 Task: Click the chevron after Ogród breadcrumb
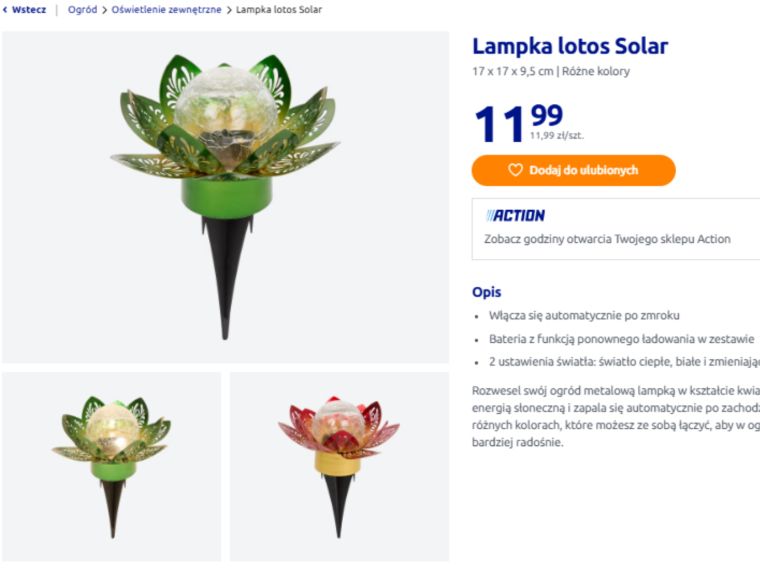click(104, 10)
